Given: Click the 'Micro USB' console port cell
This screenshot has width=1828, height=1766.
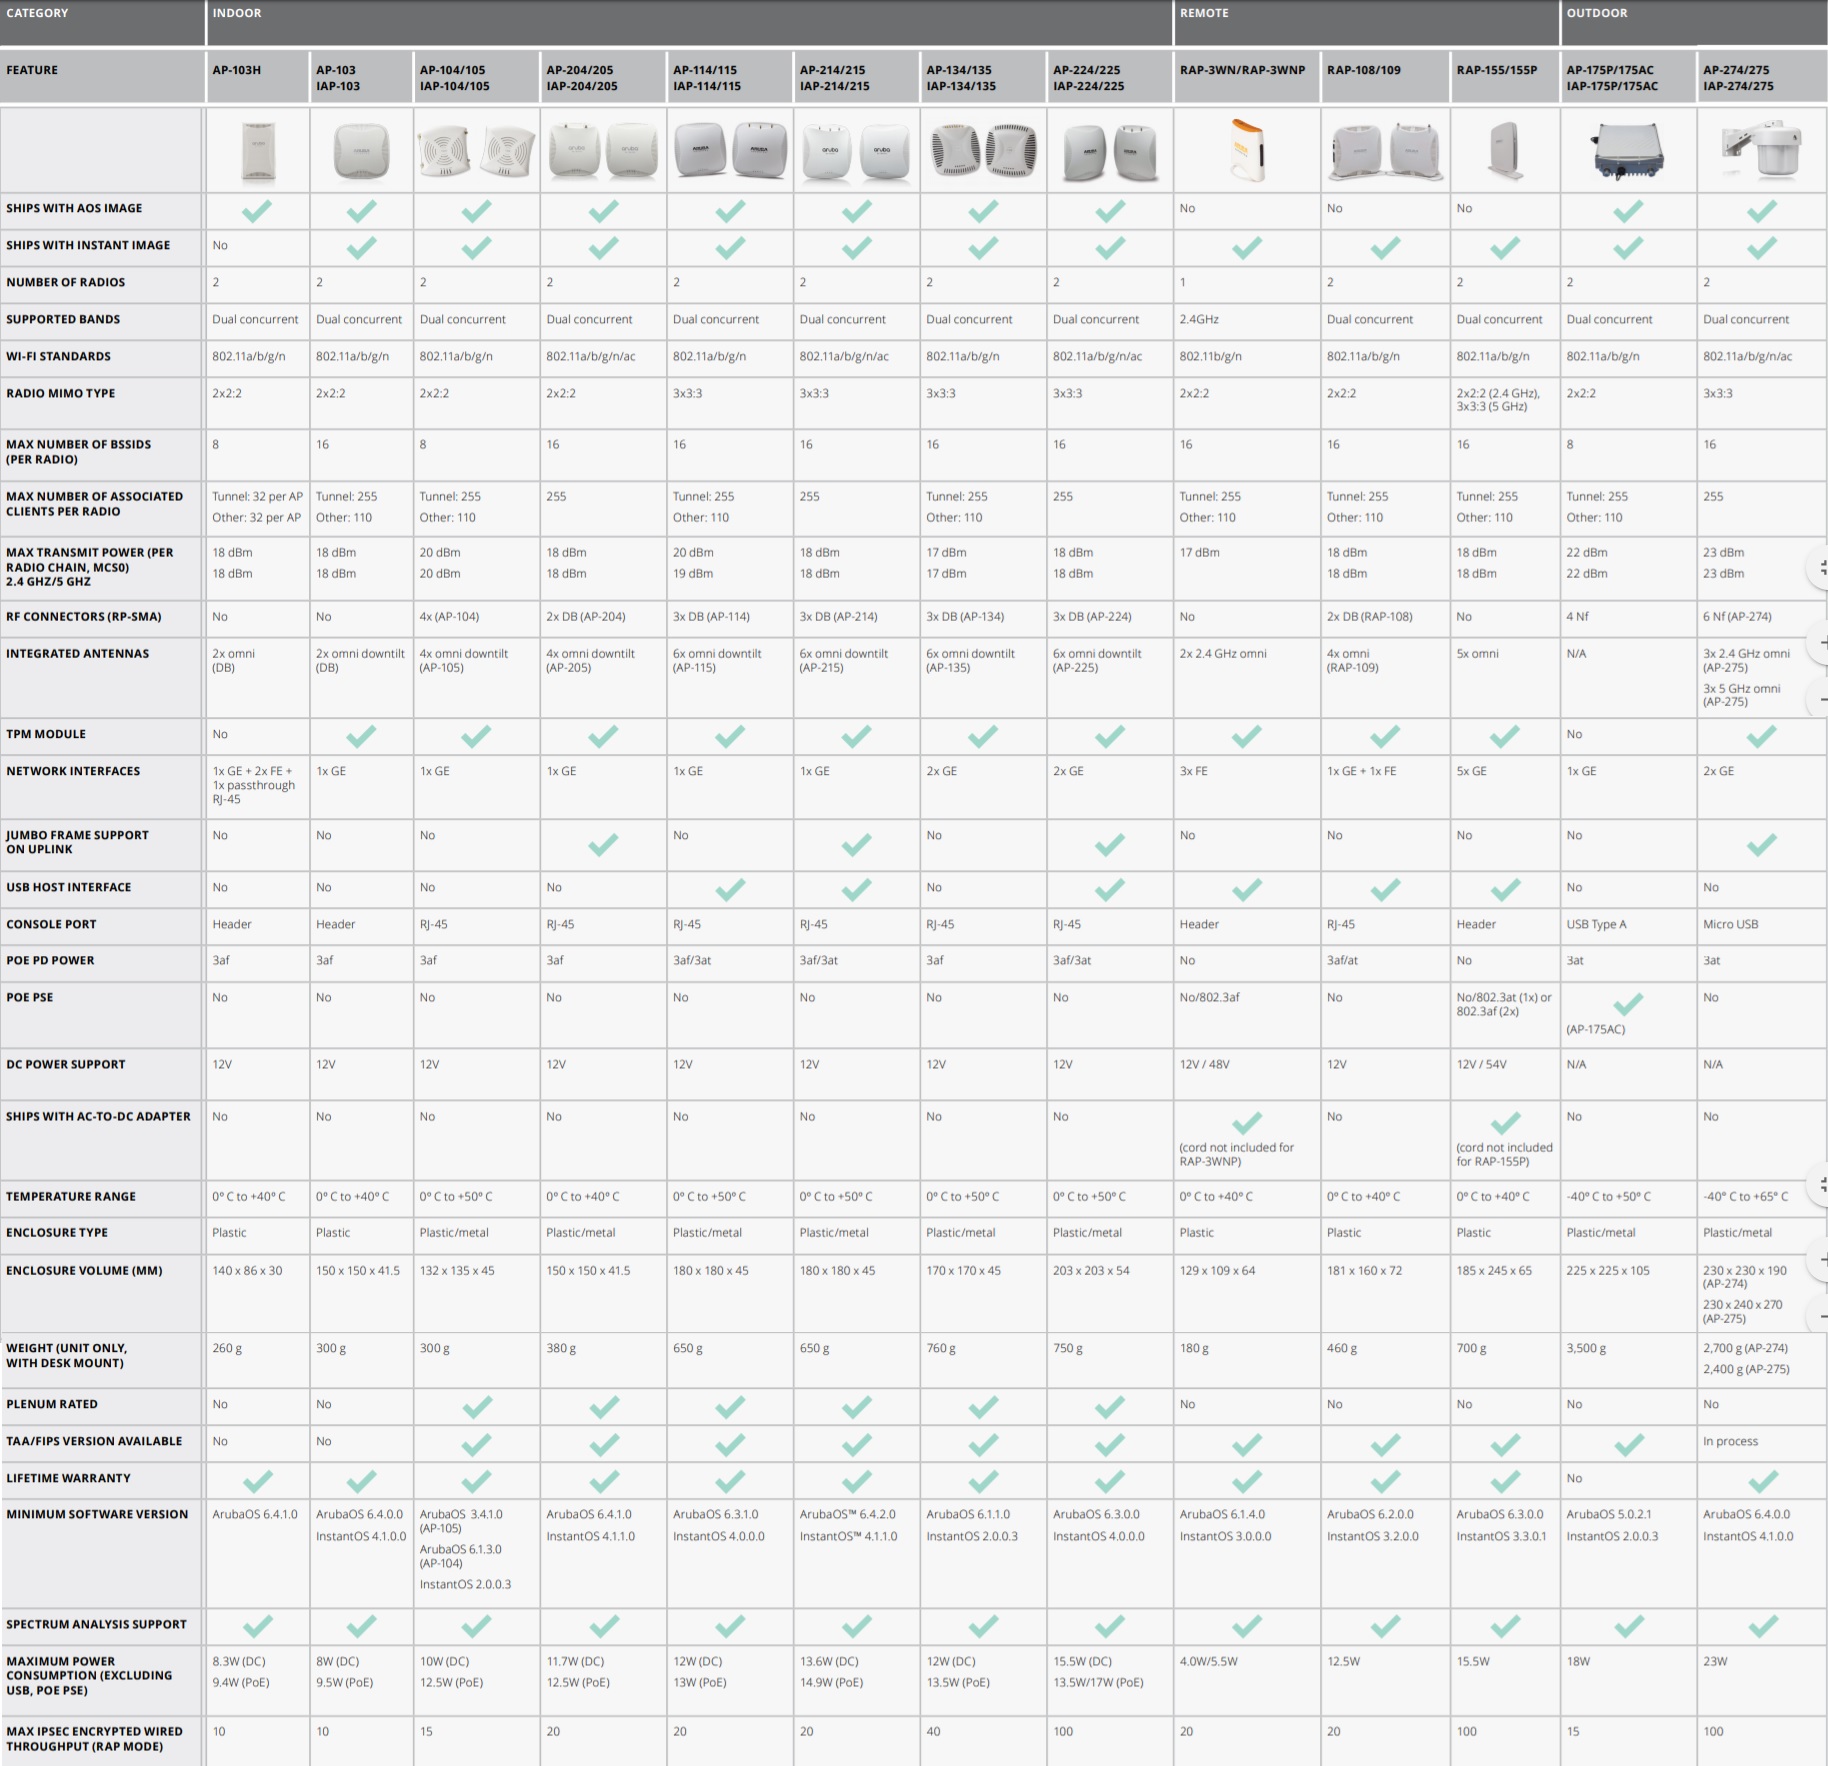Looking at the screenshot, I should tap(1730, 924).
